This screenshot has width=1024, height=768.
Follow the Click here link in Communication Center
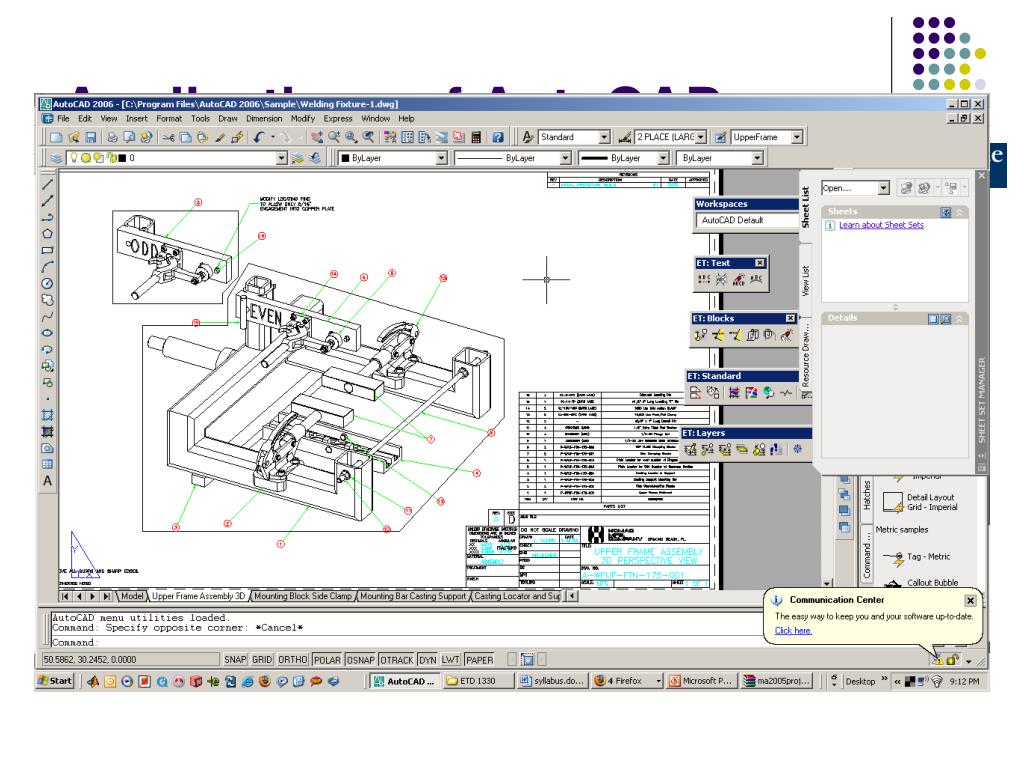coord(793,631)
